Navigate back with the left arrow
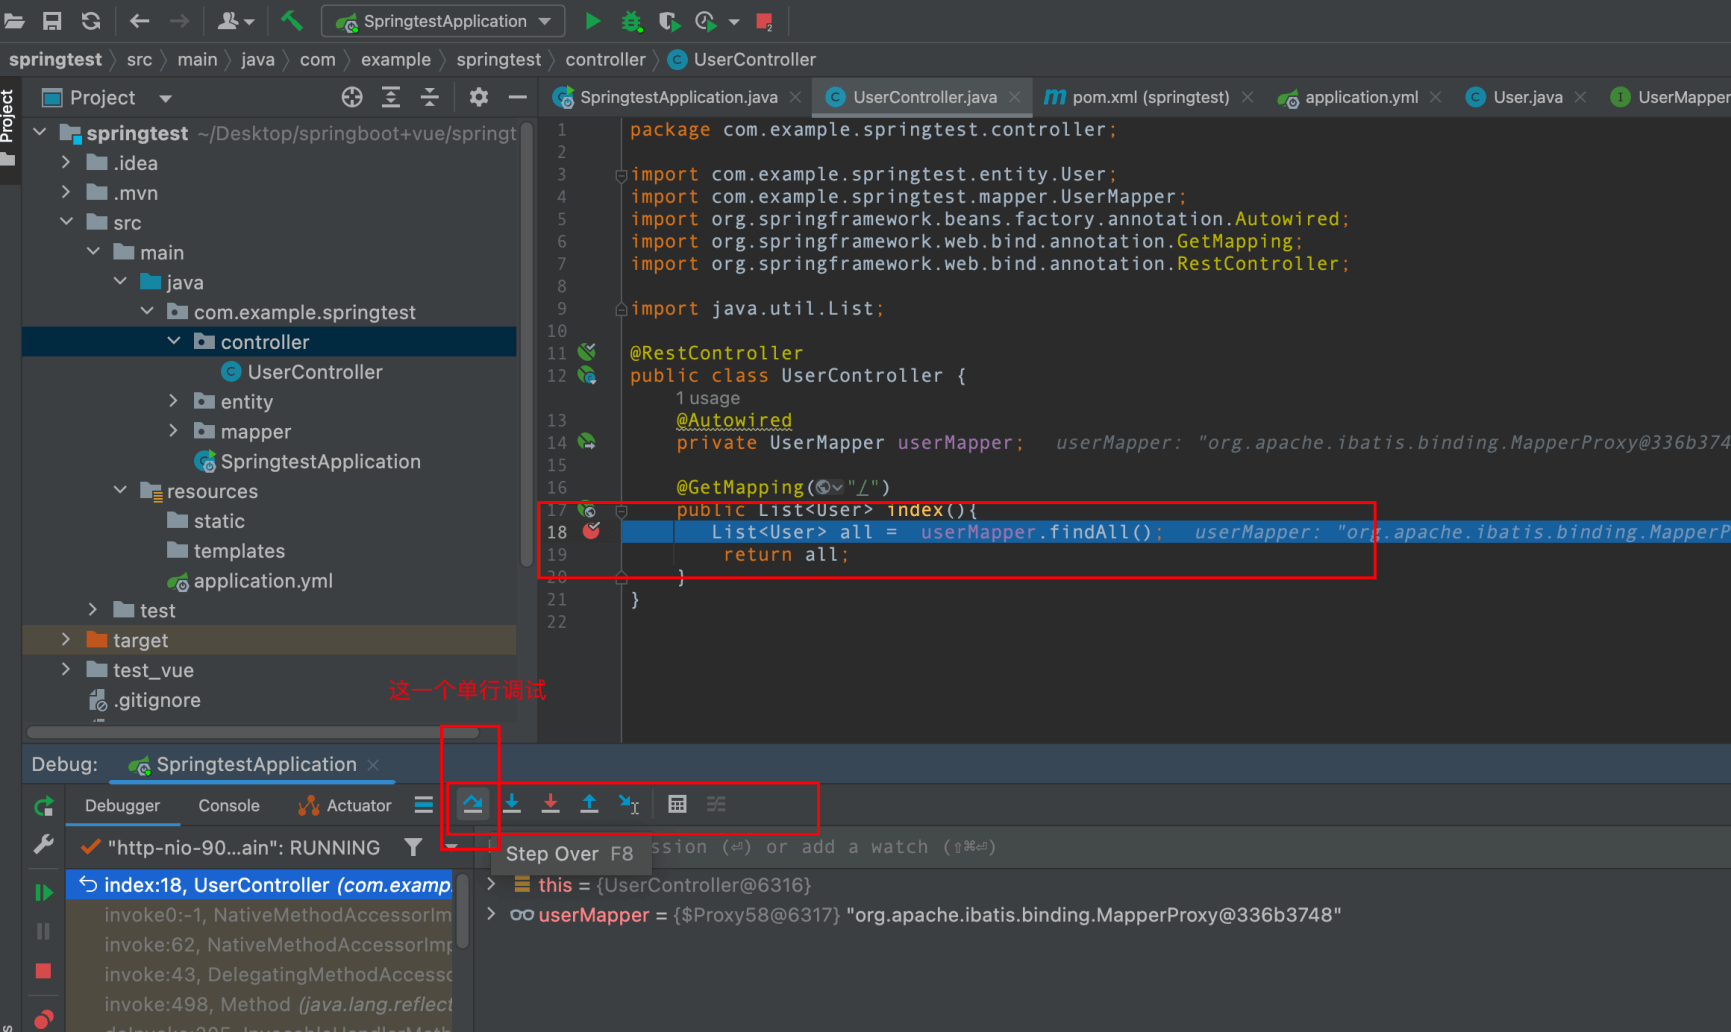1731x1032 pixels. (139, 21)
